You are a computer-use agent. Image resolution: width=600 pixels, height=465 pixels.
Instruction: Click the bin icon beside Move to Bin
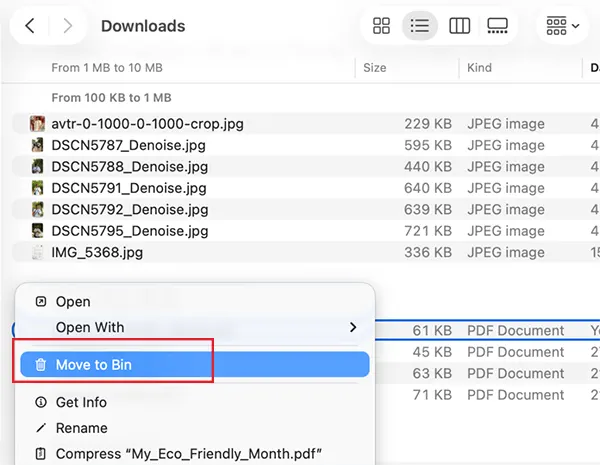coord(41,365)
